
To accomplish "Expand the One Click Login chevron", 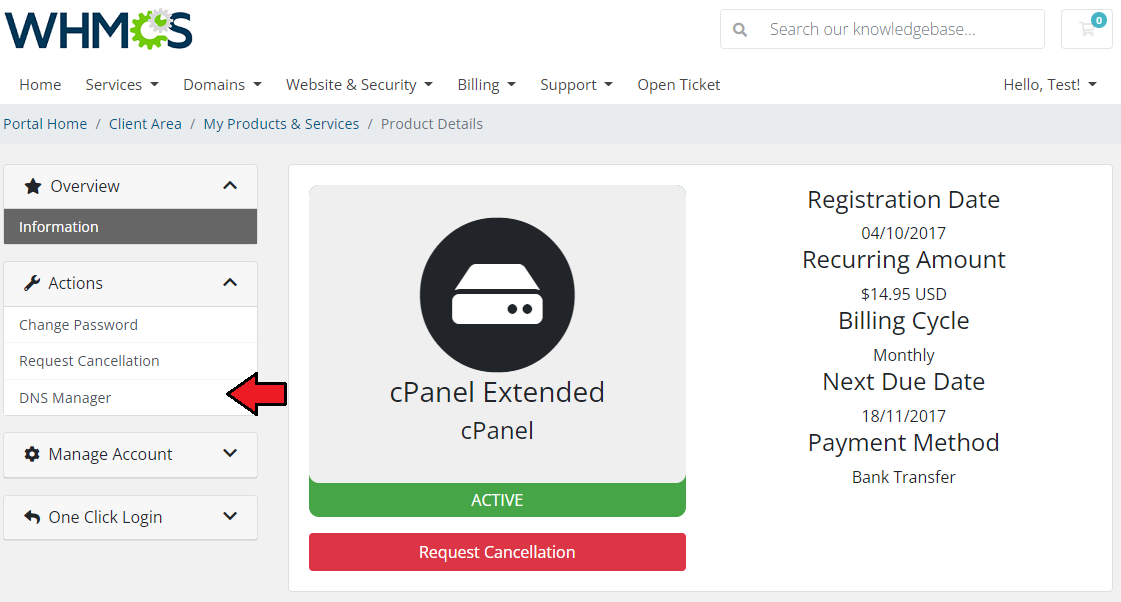I will click(229, 516).
